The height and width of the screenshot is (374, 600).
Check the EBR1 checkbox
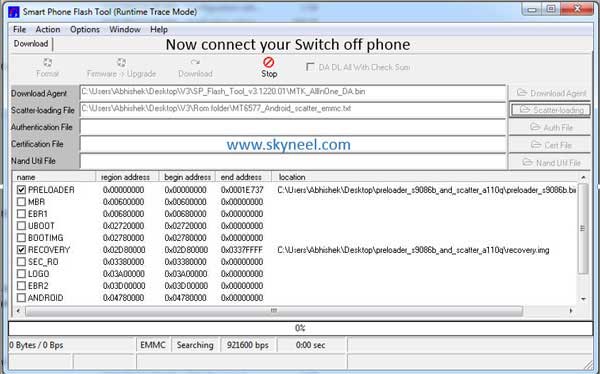pyautogui.click(x=21, y=214)
